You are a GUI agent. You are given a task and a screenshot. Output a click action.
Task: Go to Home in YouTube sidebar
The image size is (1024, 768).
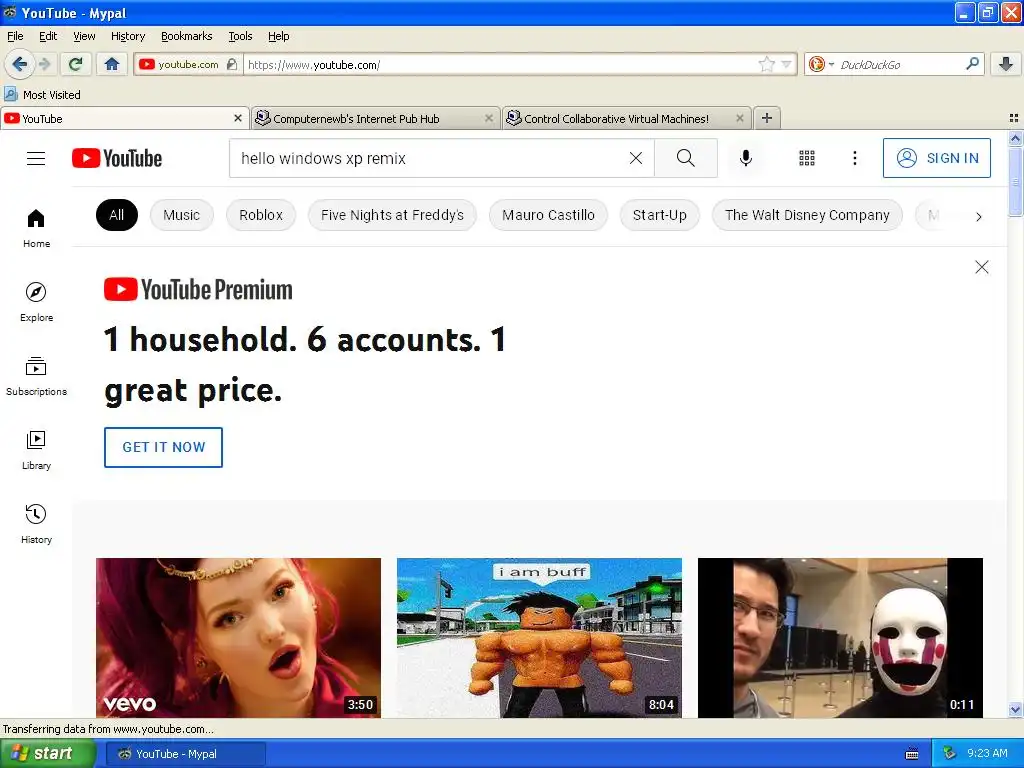[x=36, y=228]
